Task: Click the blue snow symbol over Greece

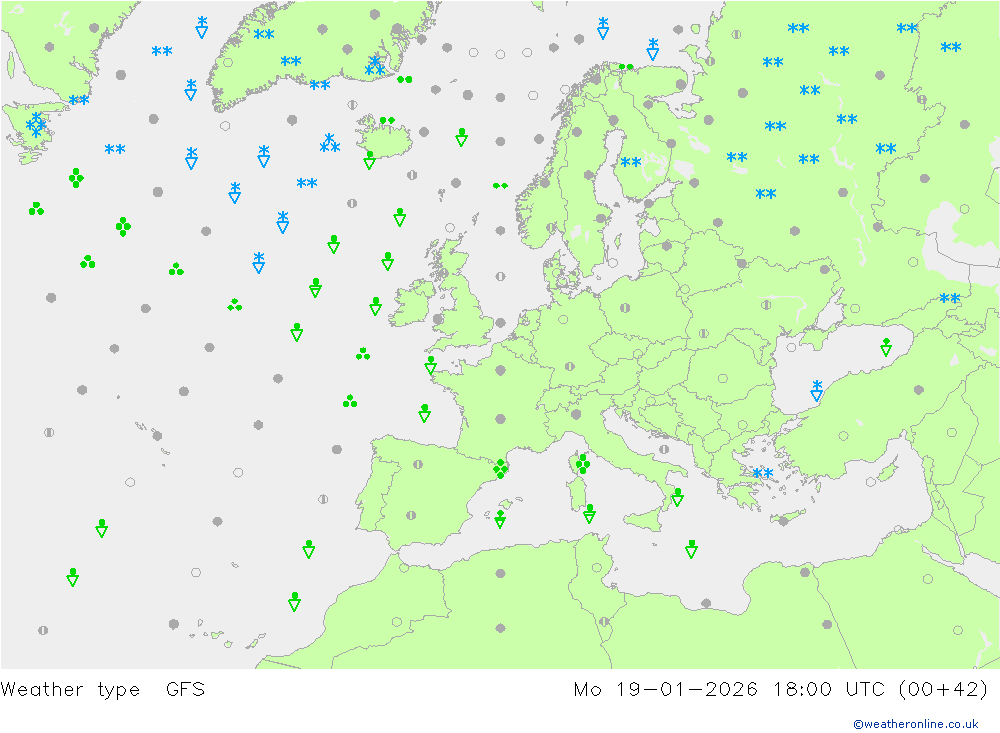Action: tap(763, 473)
